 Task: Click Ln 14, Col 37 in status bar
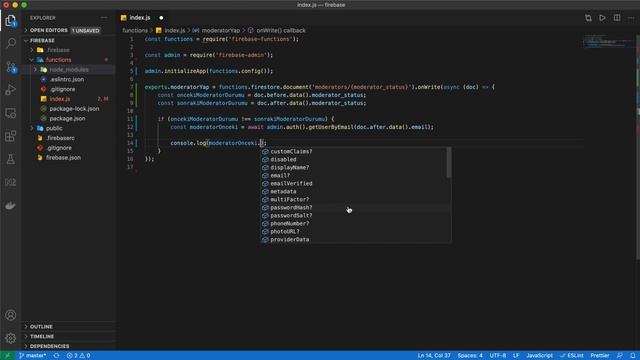point(434,356)
